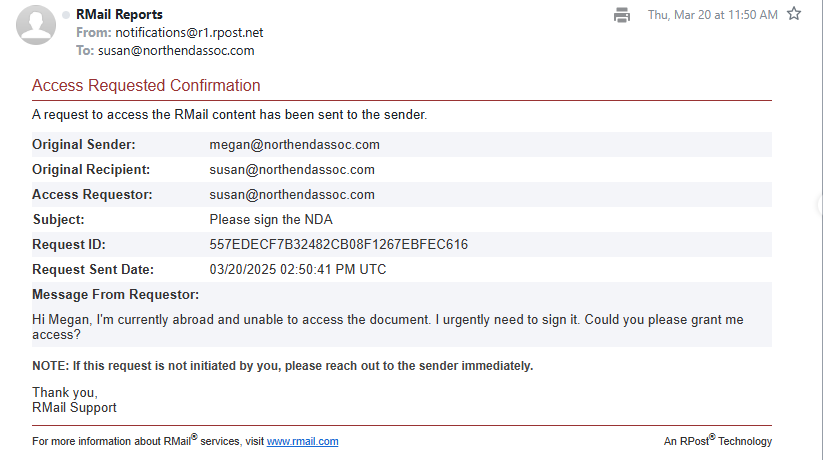Click the Access Requestor email address

pos(292,195)
